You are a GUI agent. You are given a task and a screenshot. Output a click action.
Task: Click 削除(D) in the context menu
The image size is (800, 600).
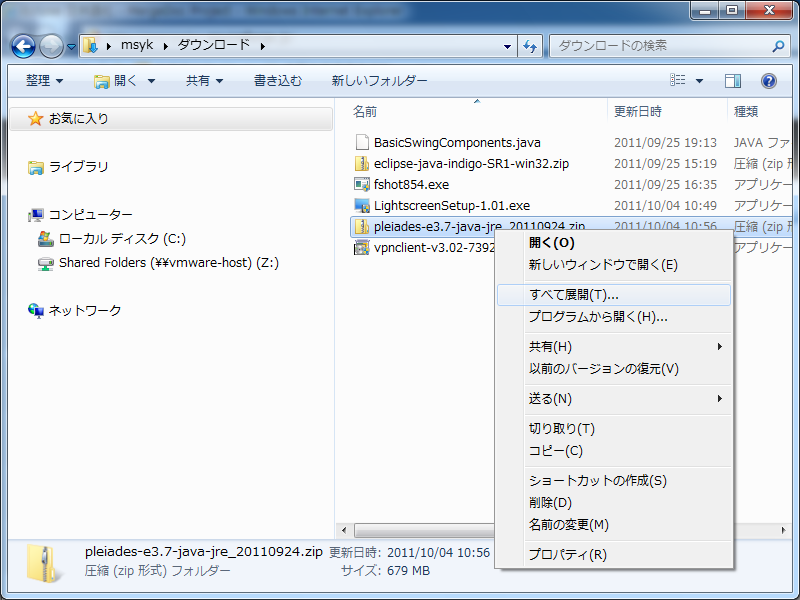[550, 503]
